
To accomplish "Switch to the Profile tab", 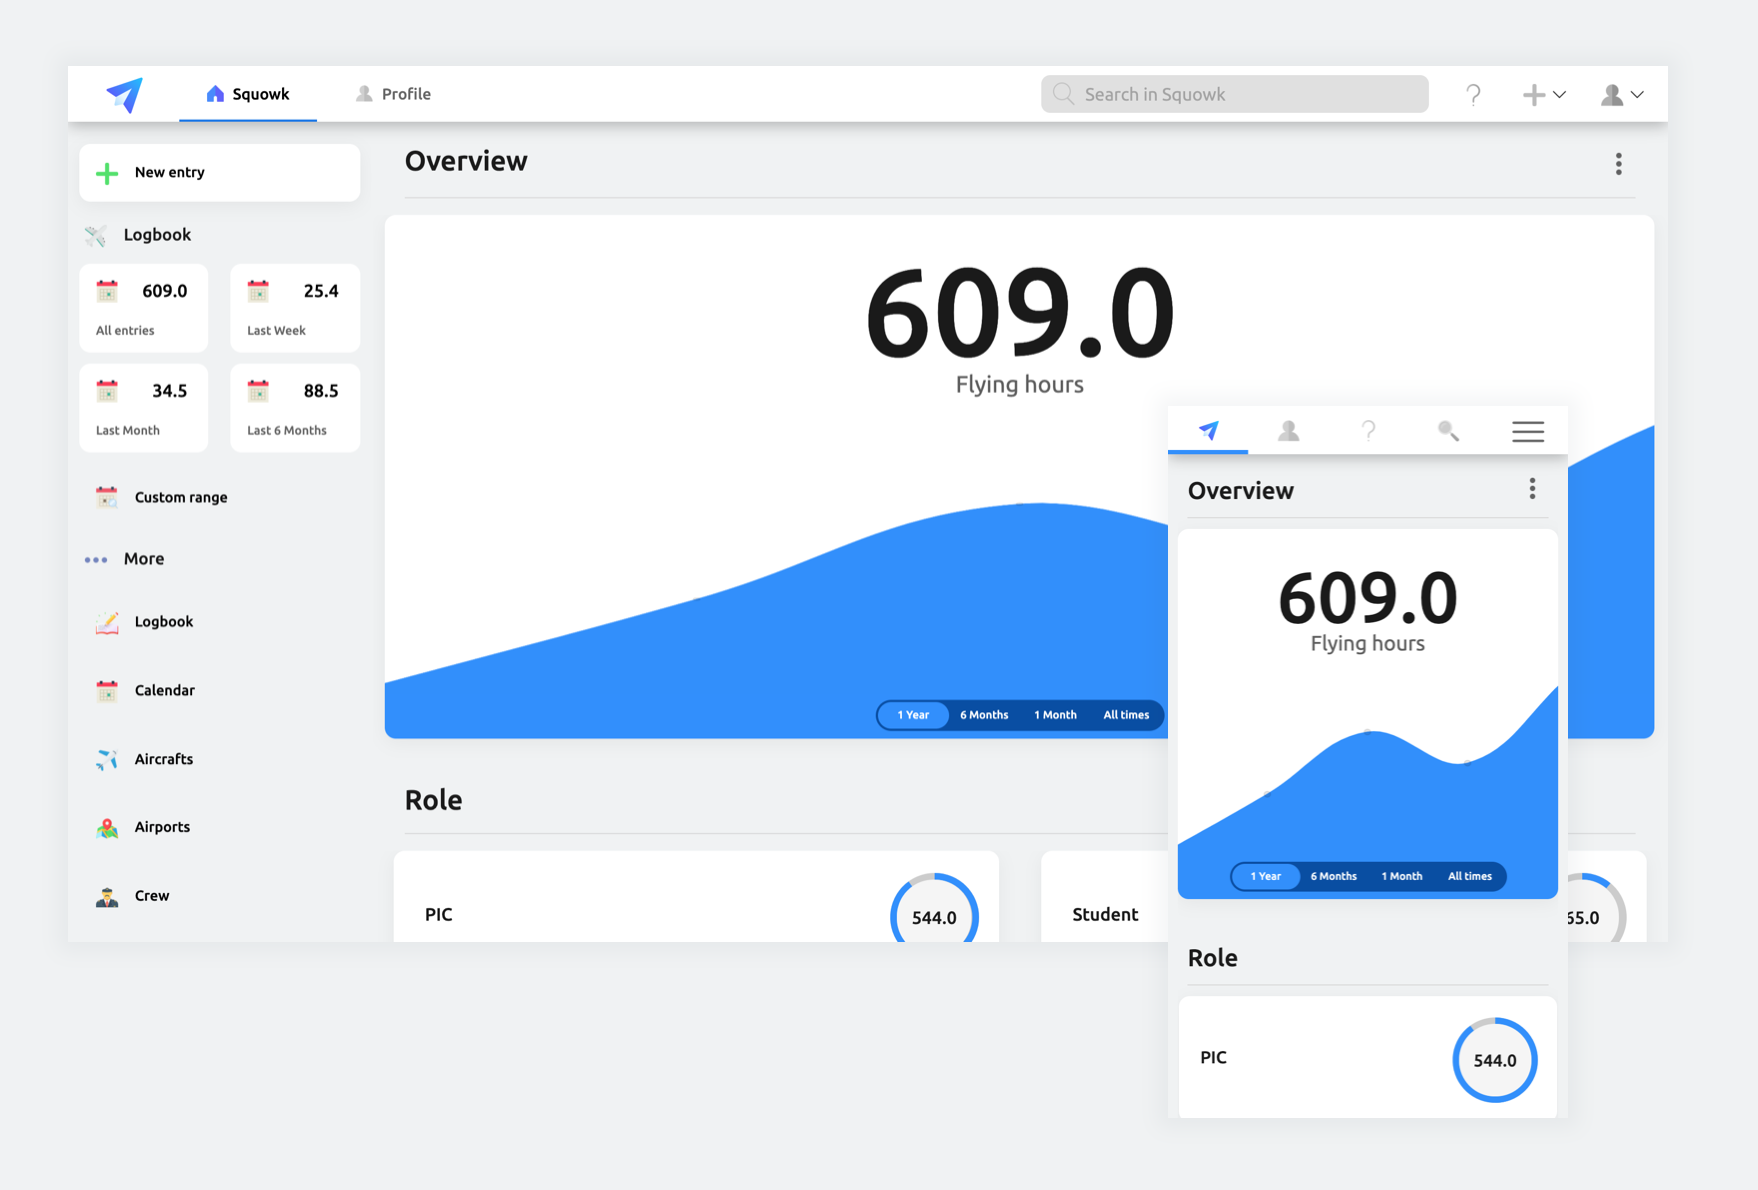I will [394, 94].
